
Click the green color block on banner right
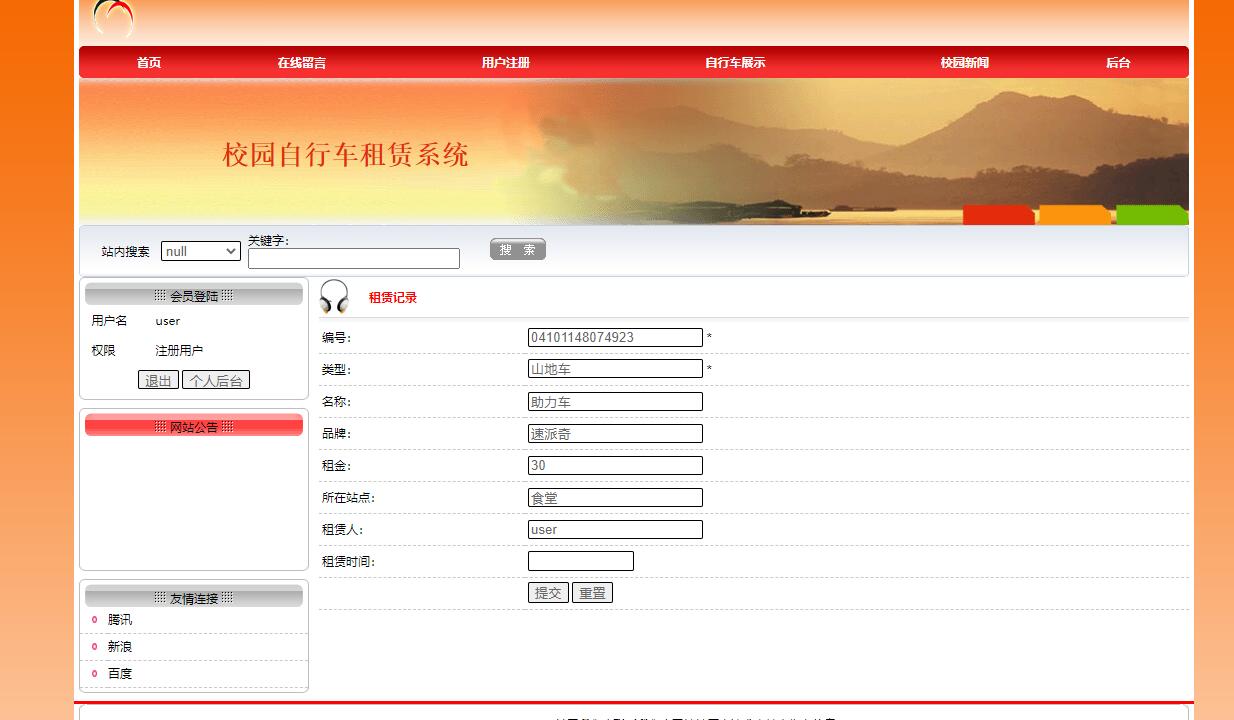pyautogui.click(x=1151, y=213)
